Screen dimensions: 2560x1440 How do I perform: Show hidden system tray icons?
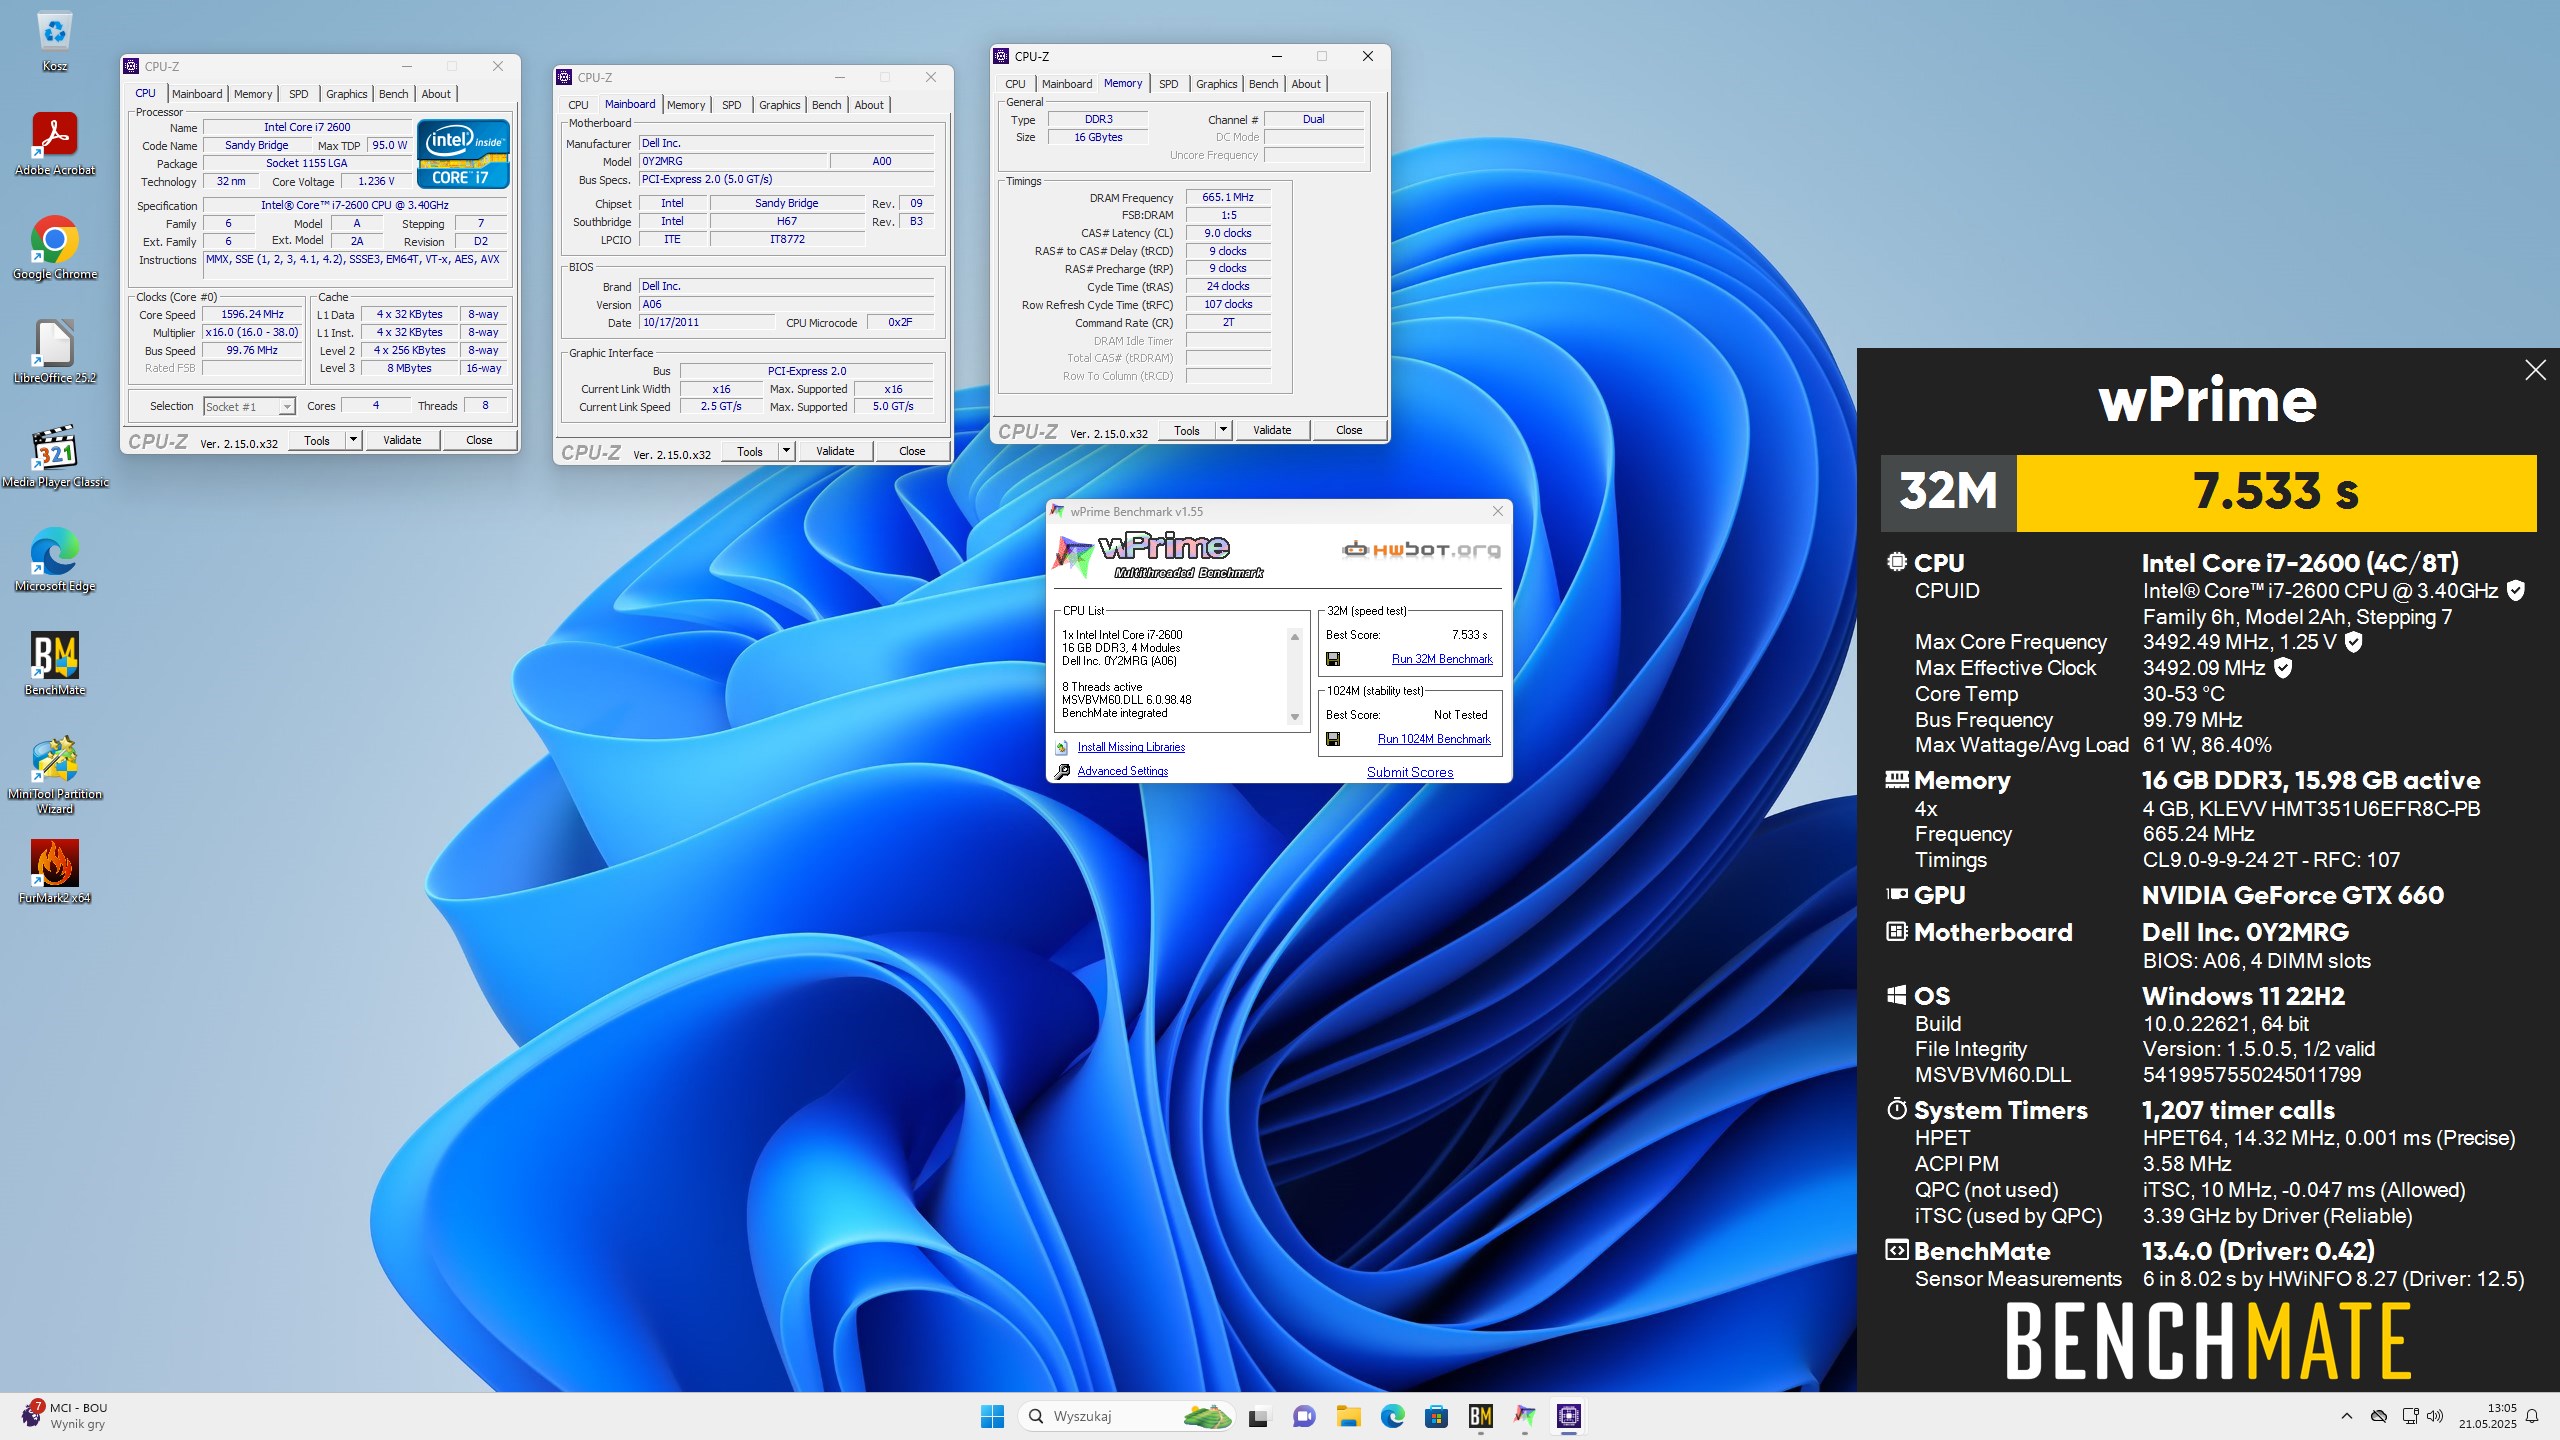(2347, 1416)
